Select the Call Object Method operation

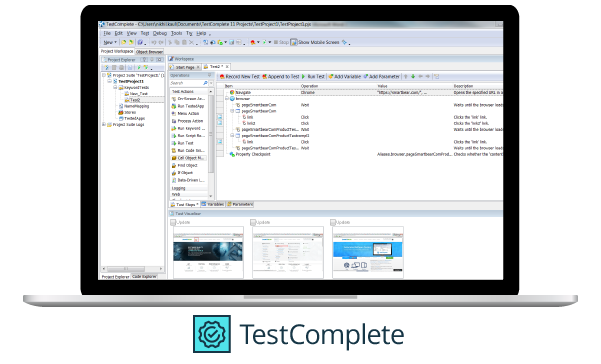tap(189, 158)
